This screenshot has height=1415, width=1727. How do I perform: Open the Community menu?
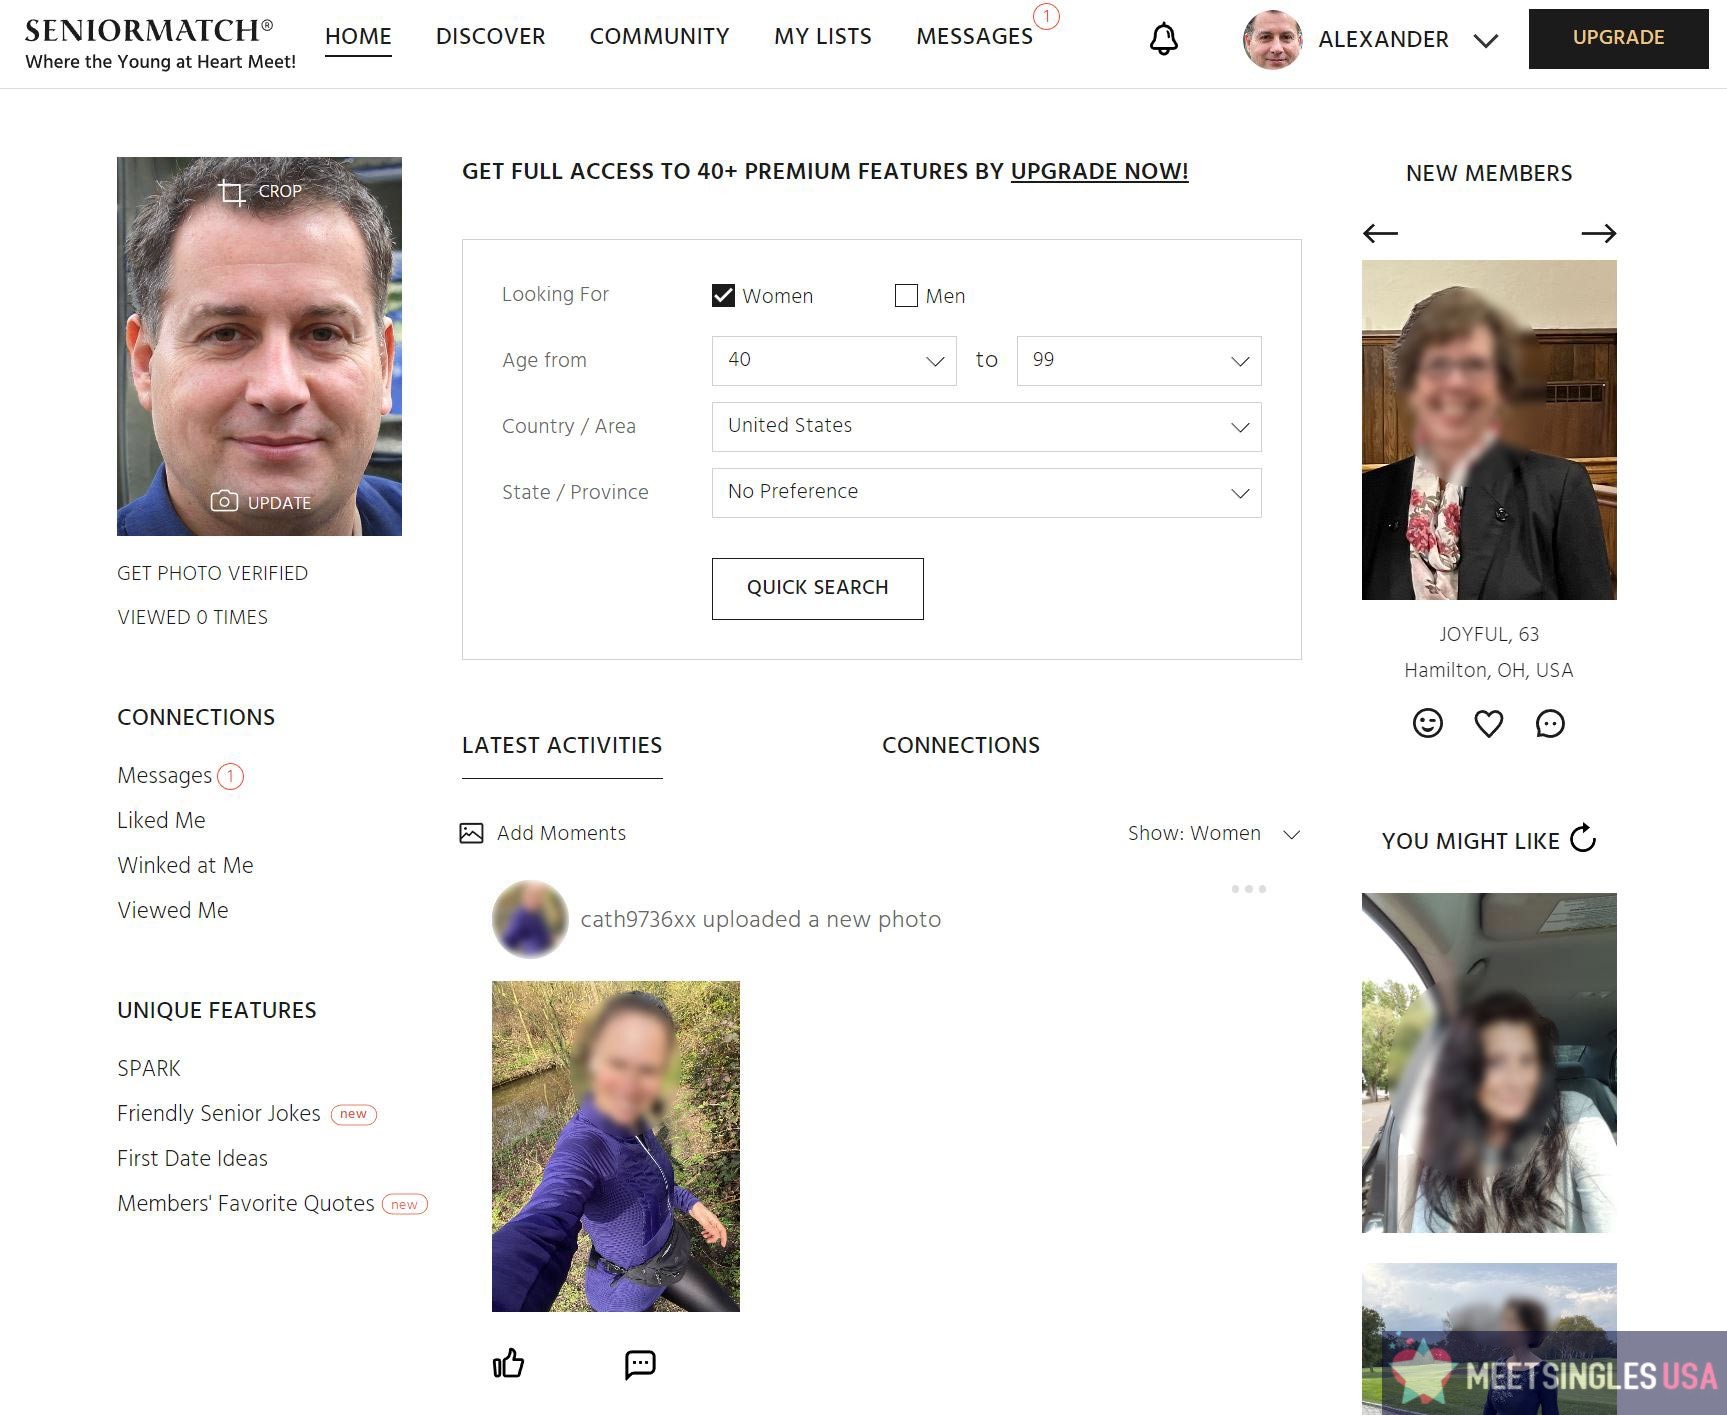[x=659, y=36]
